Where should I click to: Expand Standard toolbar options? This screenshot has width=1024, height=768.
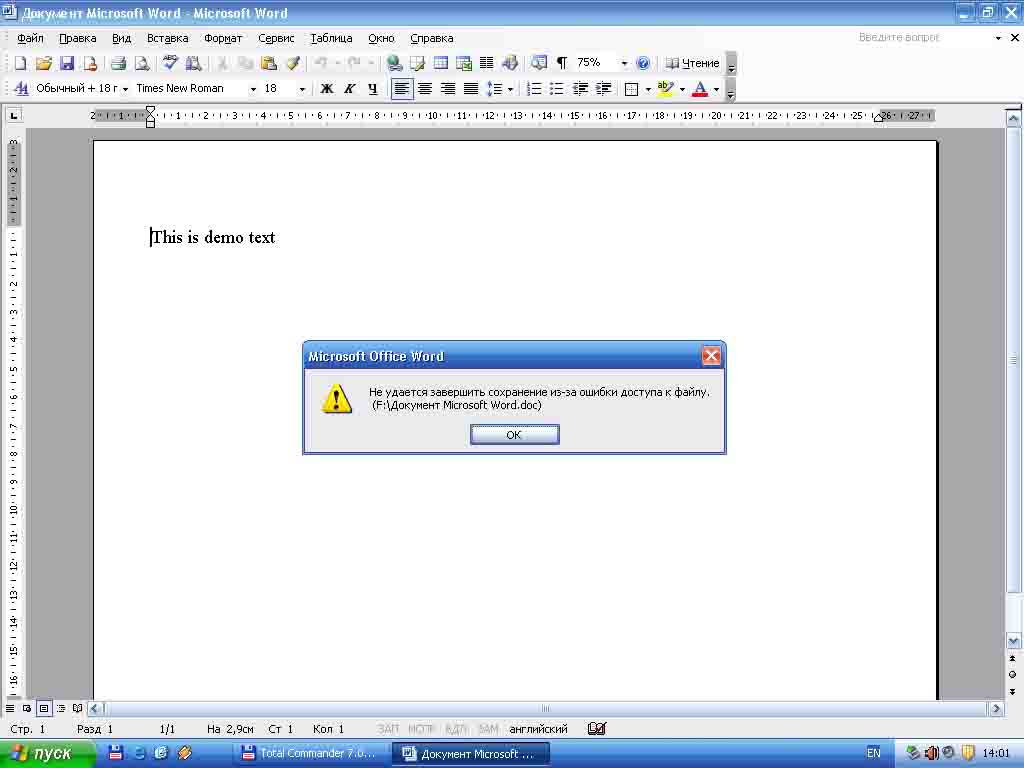click(x=731, y=64)
